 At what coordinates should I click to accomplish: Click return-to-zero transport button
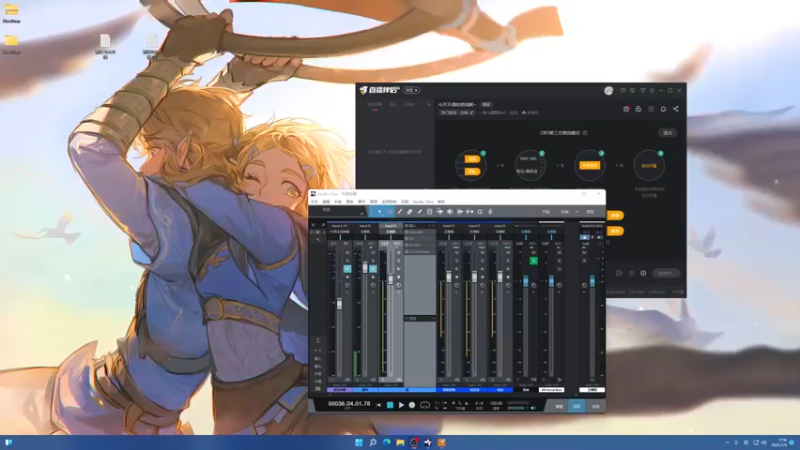tap(379, 405)
